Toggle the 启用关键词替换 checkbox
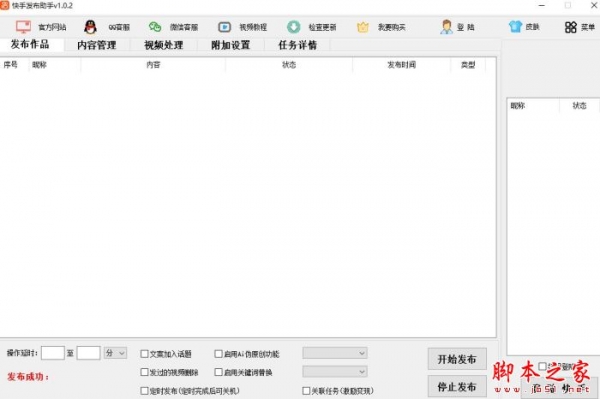 pos(218,372)
